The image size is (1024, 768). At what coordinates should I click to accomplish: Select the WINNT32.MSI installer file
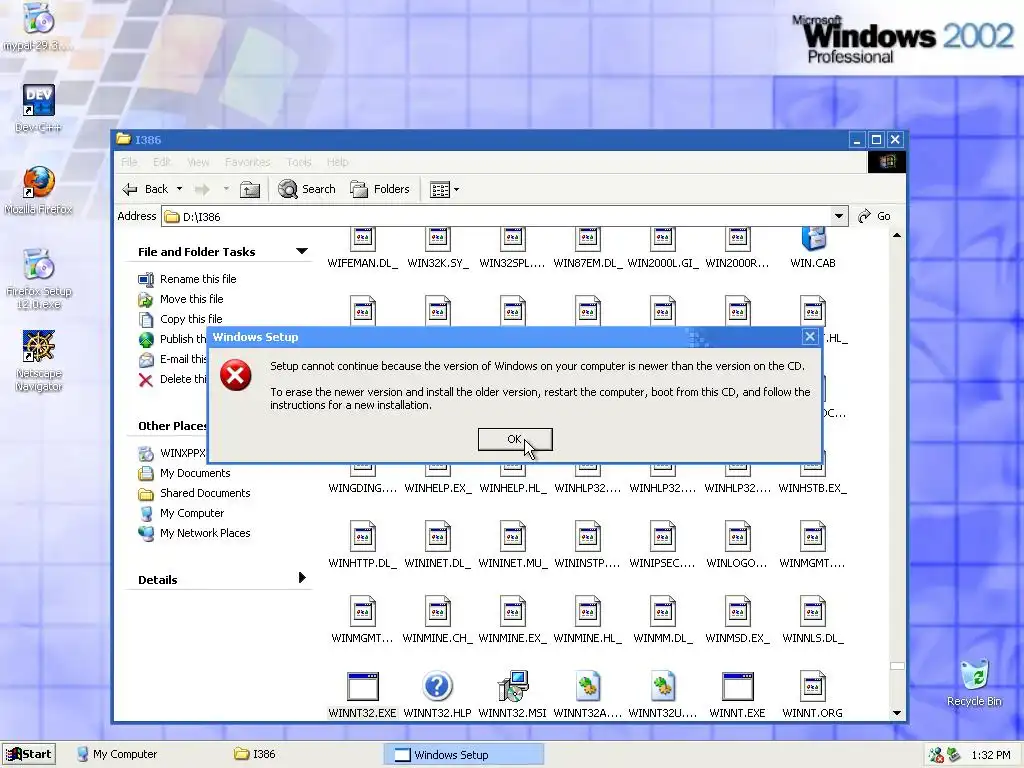pos(512,695)
